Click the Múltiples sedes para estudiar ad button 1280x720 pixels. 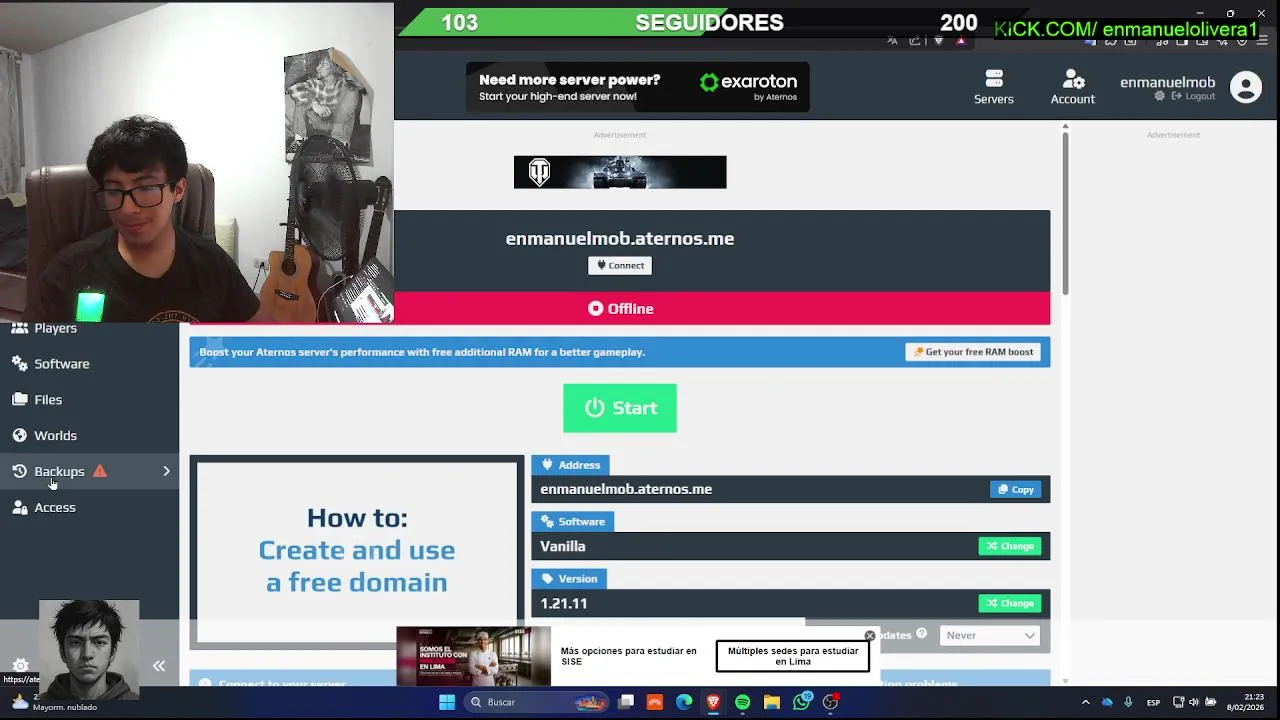(x=793, y=656)
